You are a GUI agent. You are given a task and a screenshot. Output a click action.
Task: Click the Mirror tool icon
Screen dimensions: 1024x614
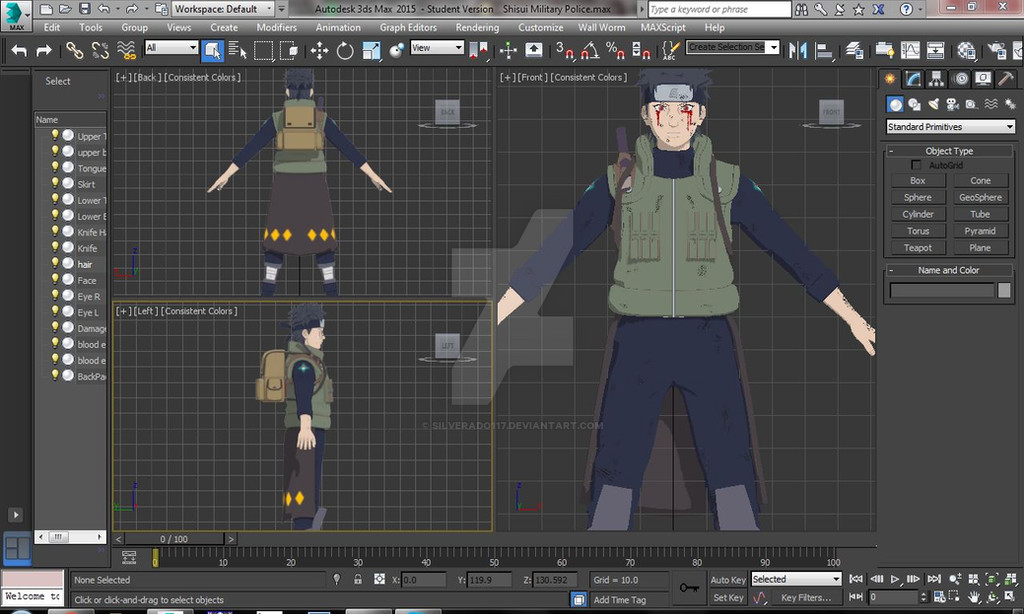pyautogui.click(x=797, y=50)
